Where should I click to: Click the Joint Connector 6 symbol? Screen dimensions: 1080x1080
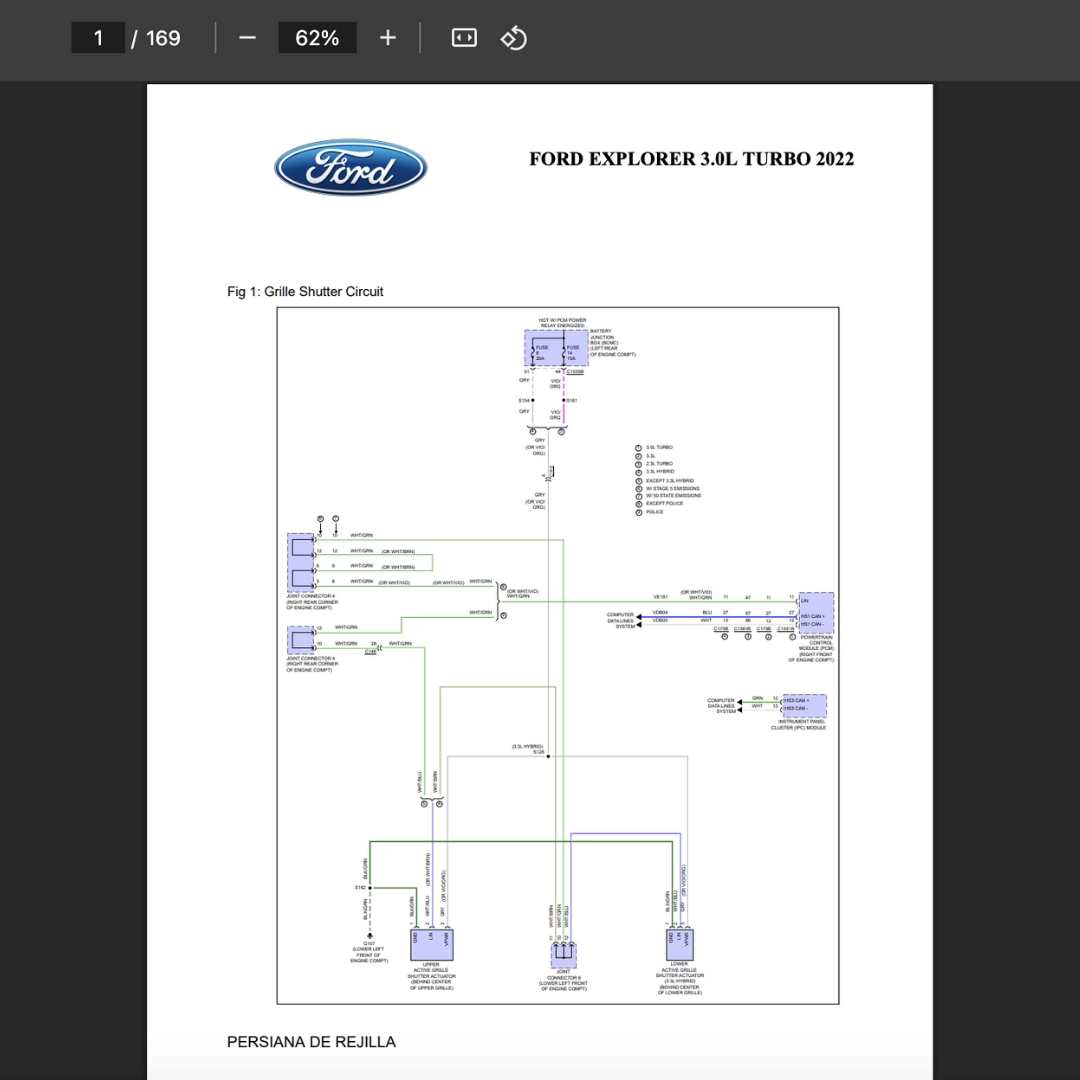pyautogui.click(x=564, y=955)
